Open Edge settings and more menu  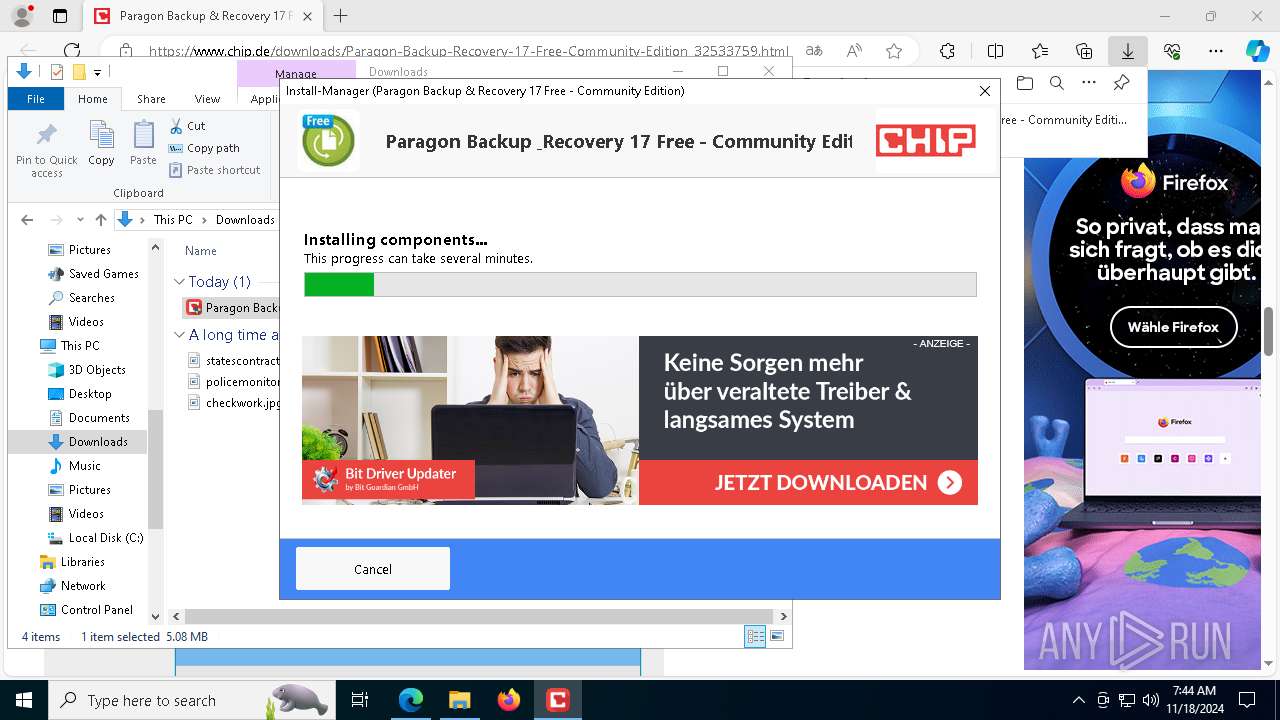click(1216, 51)
